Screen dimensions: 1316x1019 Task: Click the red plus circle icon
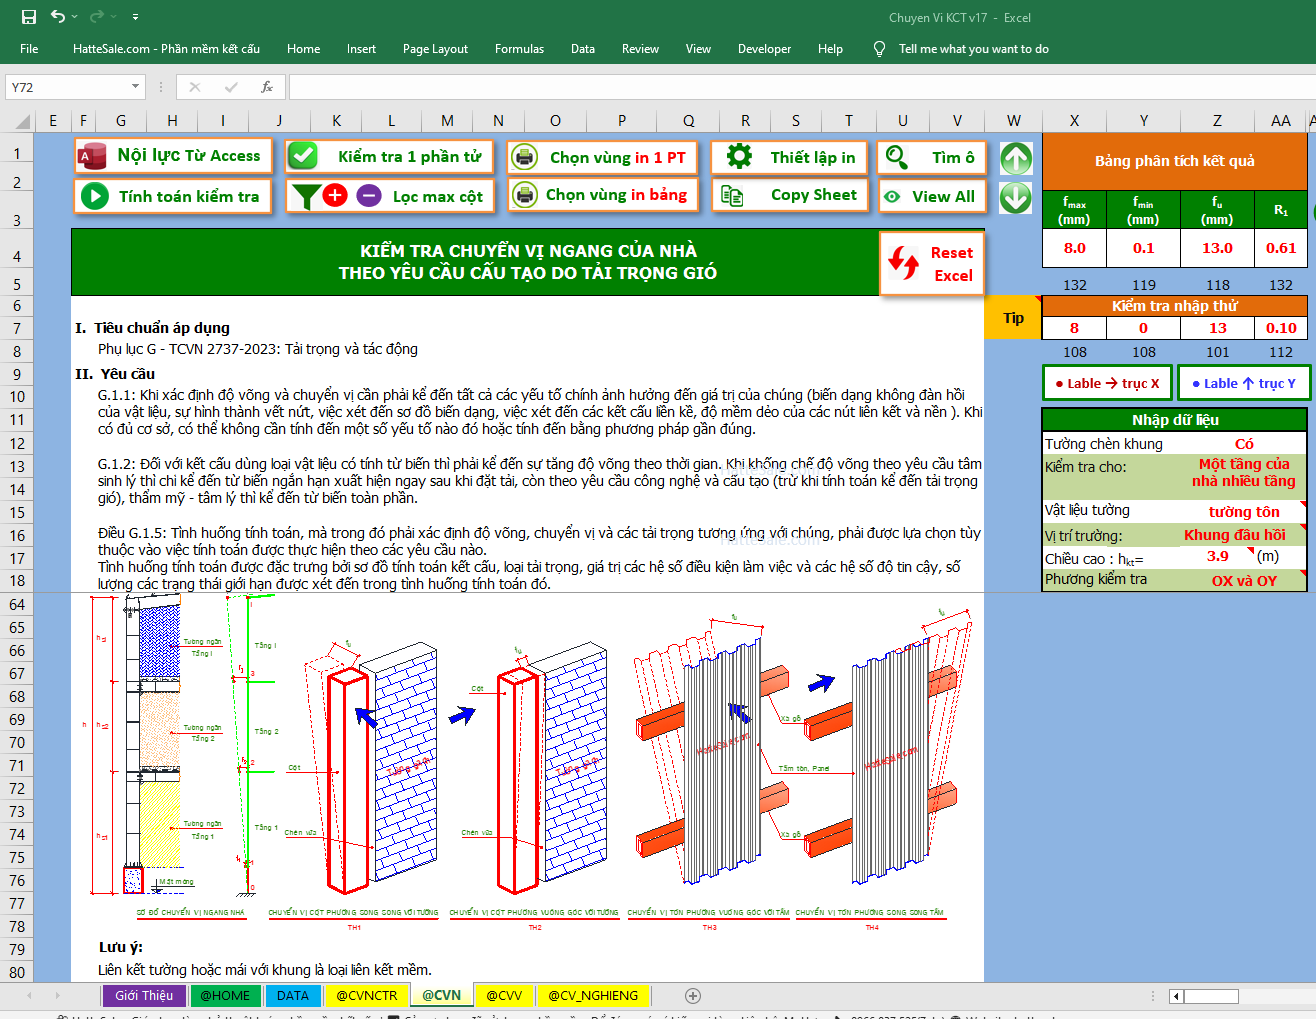pos(335,195)
